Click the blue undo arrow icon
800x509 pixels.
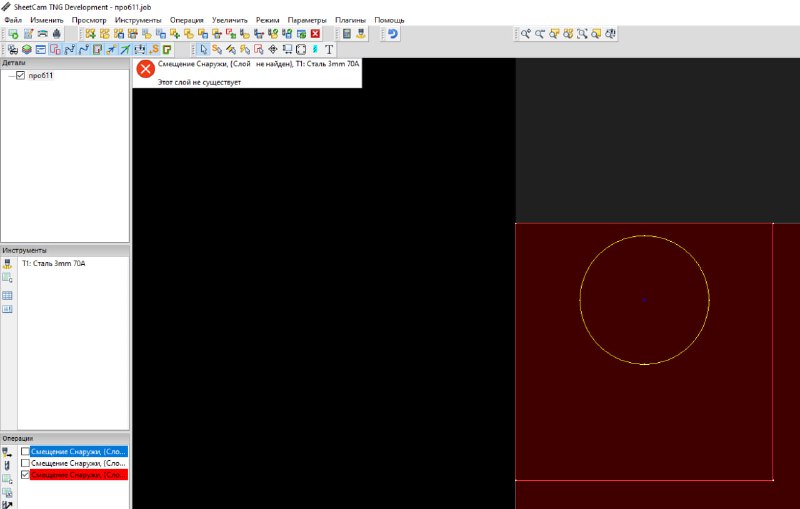(x=393, y=34)
